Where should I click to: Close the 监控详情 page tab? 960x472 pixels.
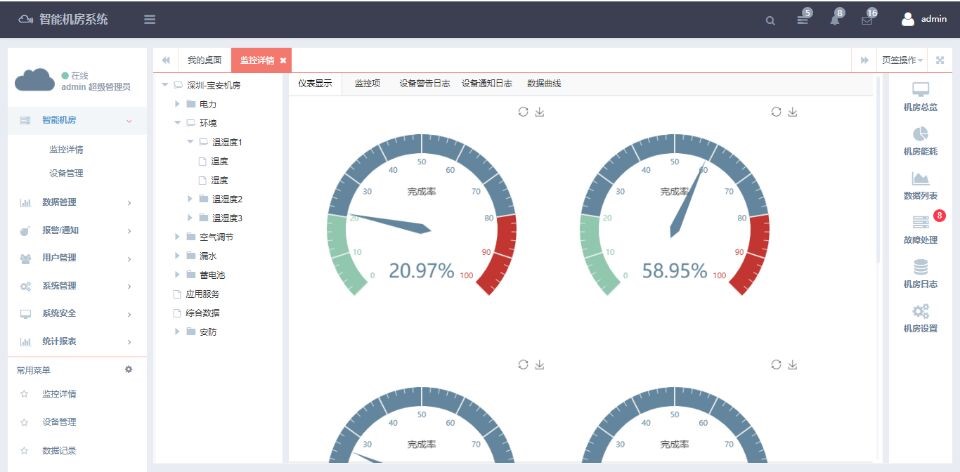pyautogui.click(x=283, y=60)
